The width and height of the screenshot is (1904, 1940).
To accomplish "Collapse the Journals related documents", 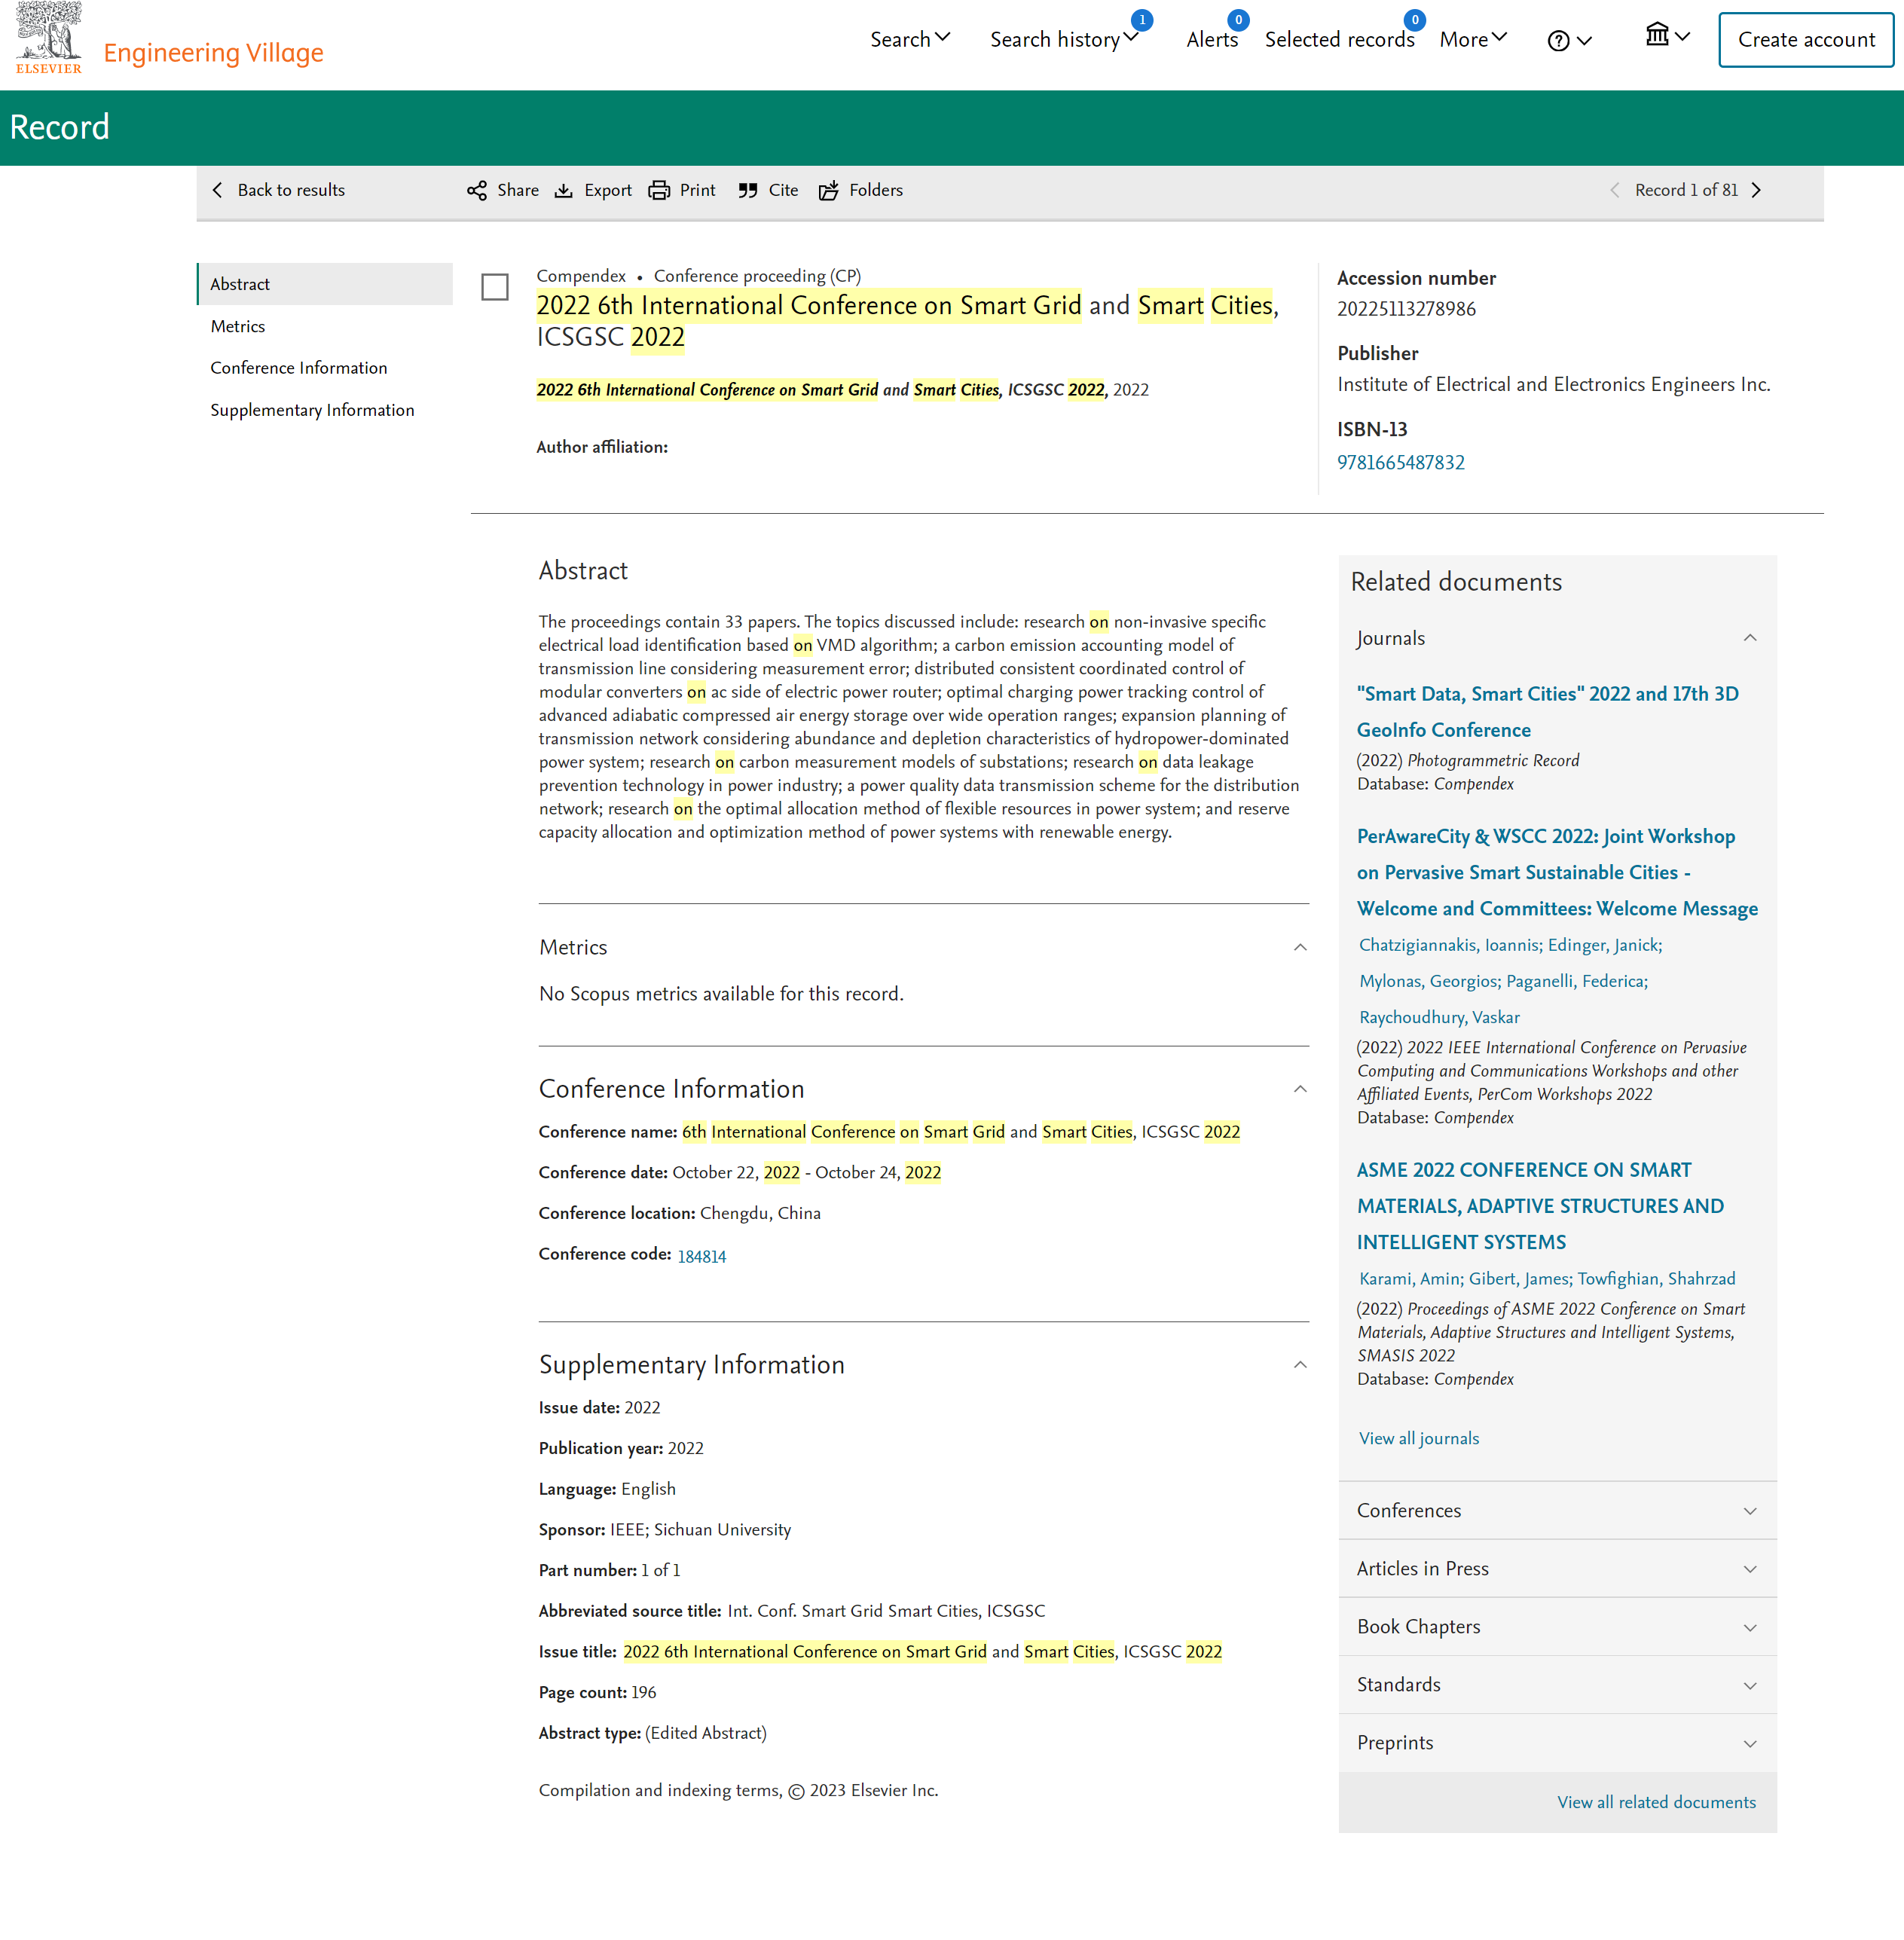I will pyautogui.click(x=1750, y=638).
